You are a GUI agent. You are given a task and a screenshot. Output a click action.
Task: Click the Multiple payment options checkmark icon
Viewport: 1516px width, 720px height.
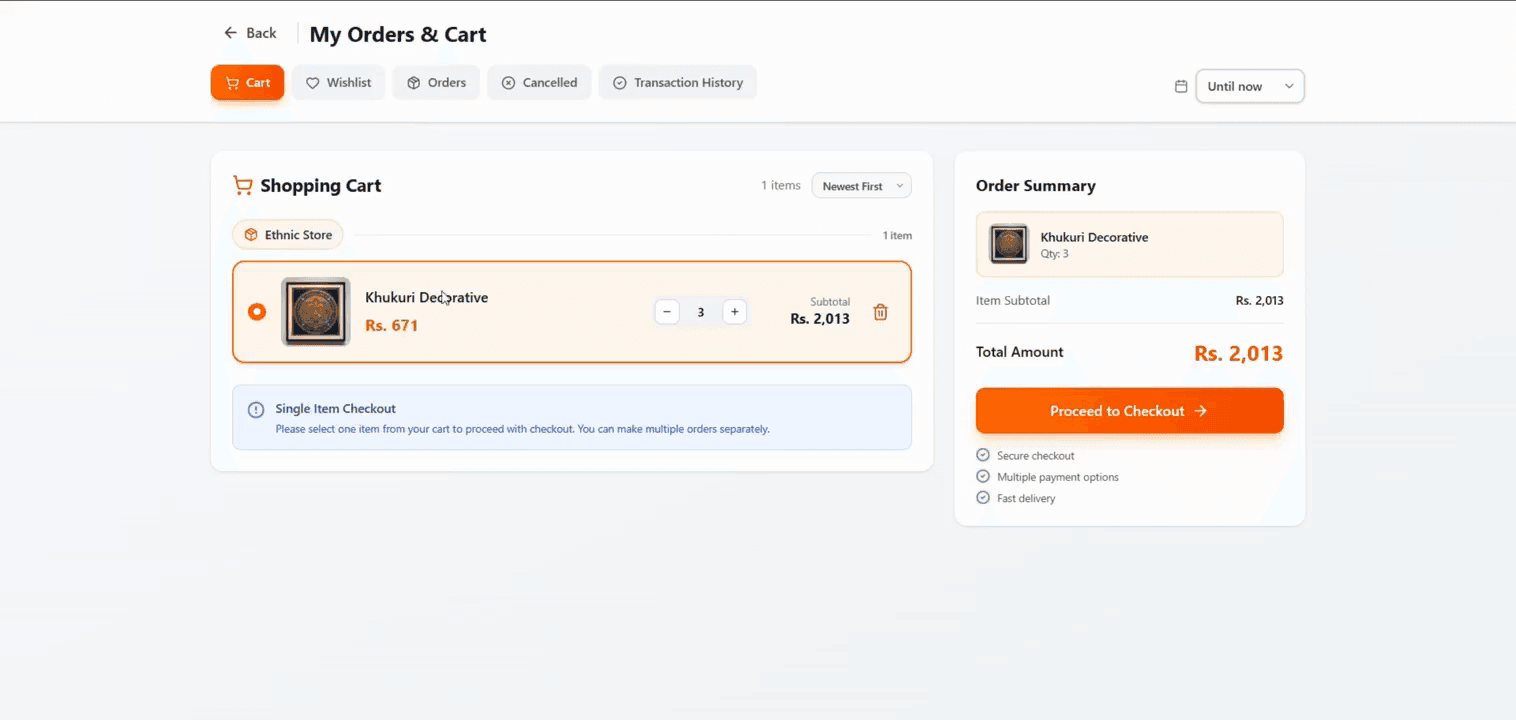(x=983, y=476)
